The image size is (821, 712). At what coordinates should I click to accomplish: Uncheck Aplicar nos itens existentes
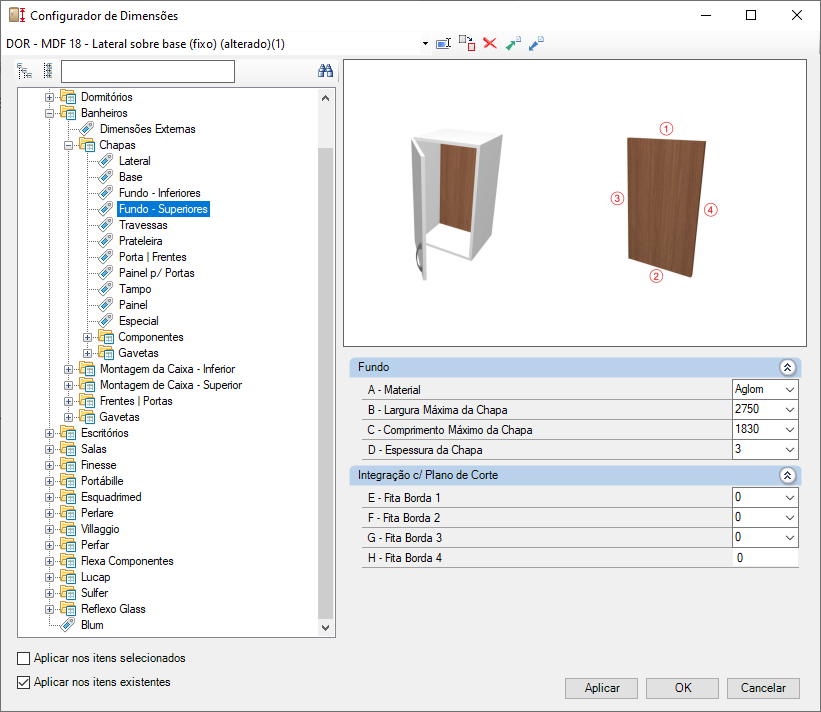pyautogui.click(x=24, y=683)
